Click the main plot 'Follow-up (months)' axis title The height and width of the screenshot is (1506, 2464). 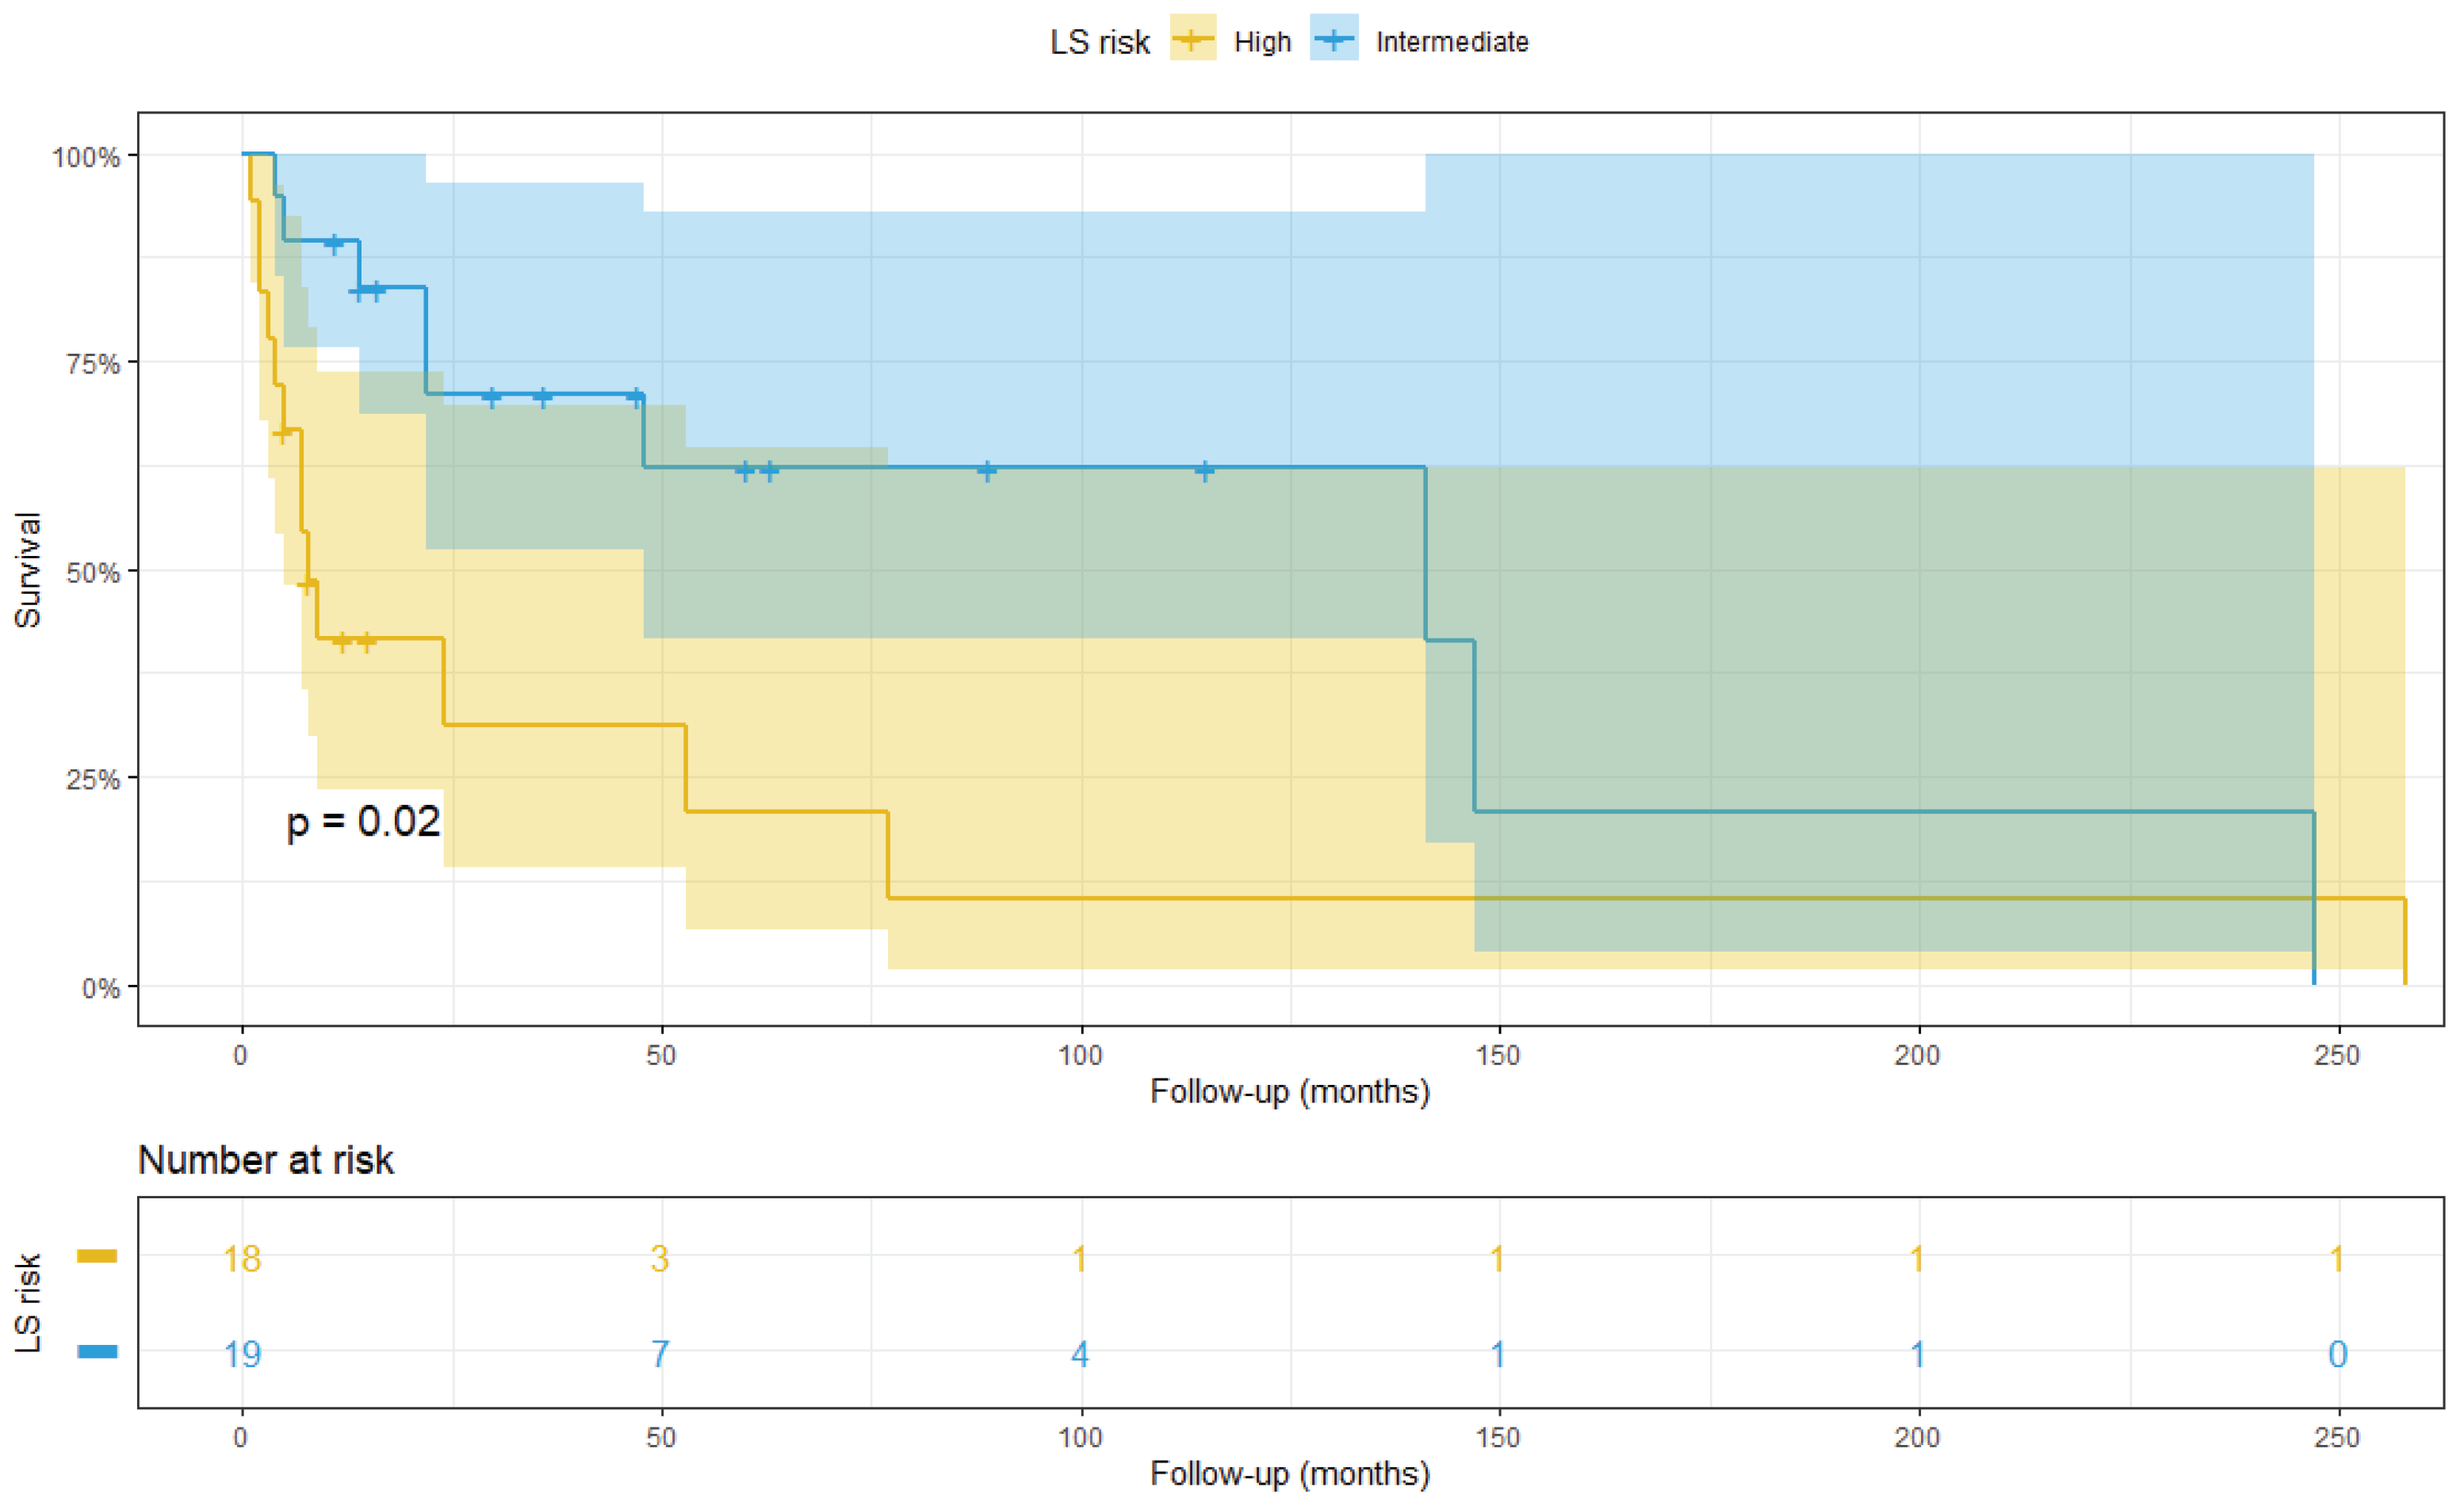(1290, 1091)
